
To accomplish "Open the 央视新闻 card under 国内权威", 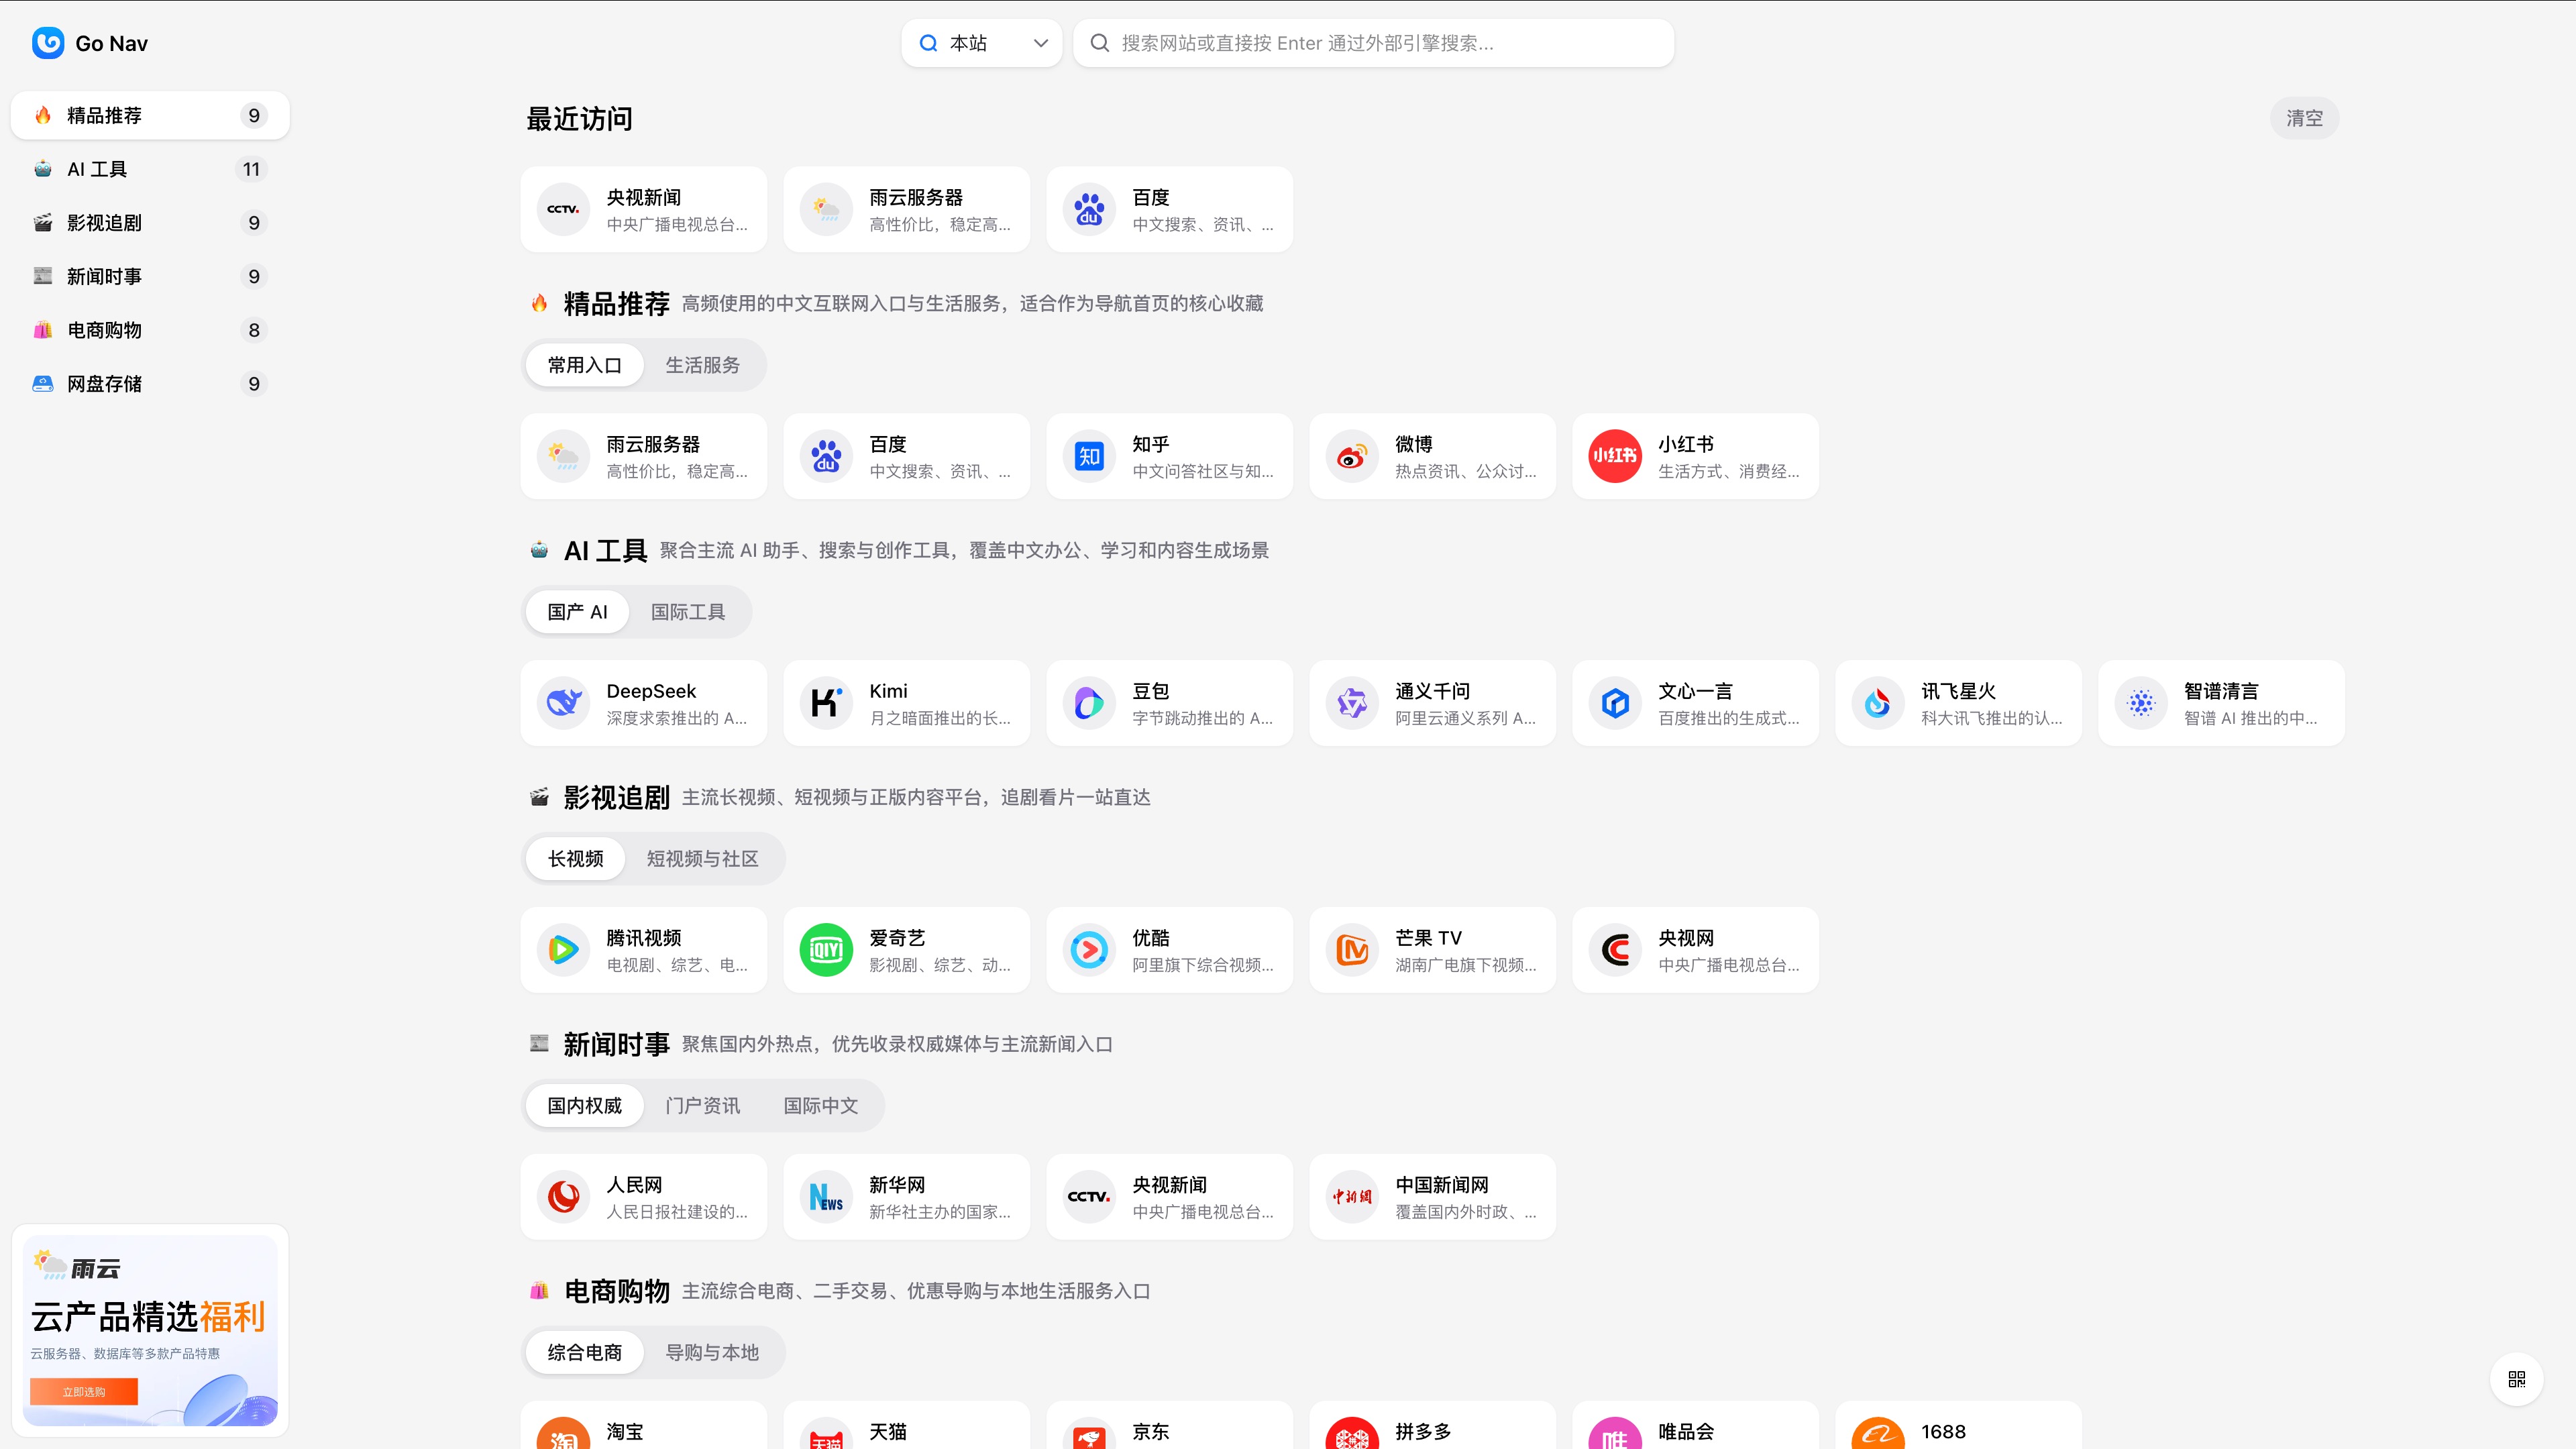I will pos(1170,1197).
